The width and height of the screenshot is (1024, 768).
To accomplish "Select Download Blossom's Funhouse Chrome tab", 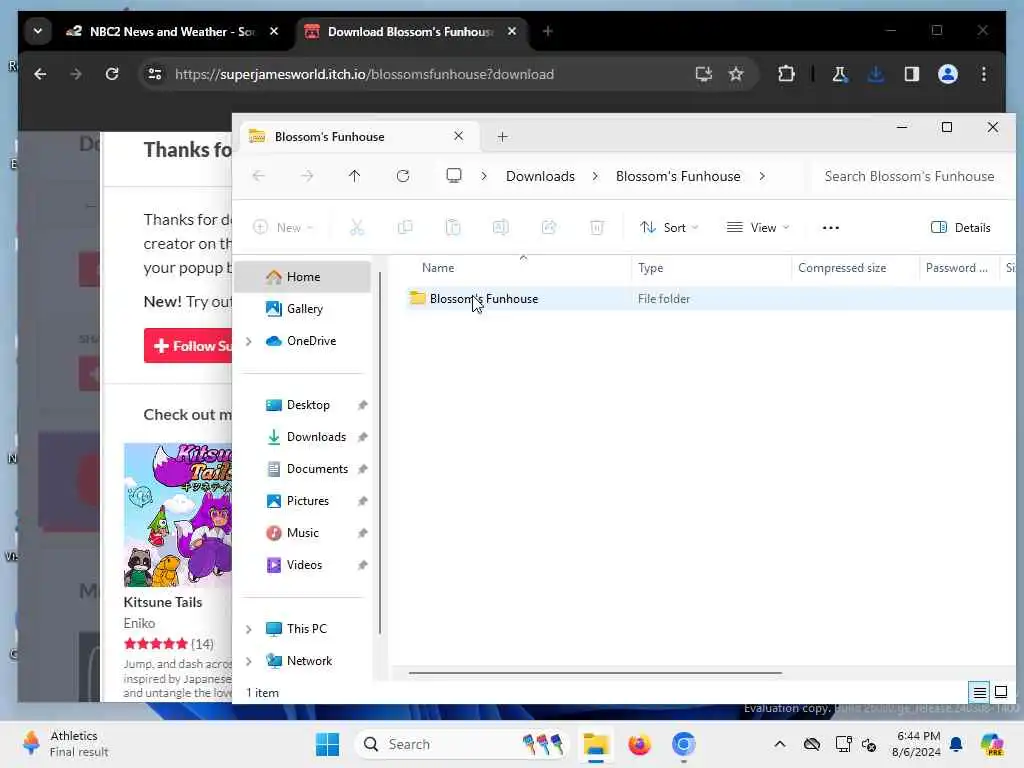I will [x=411, y=31].
